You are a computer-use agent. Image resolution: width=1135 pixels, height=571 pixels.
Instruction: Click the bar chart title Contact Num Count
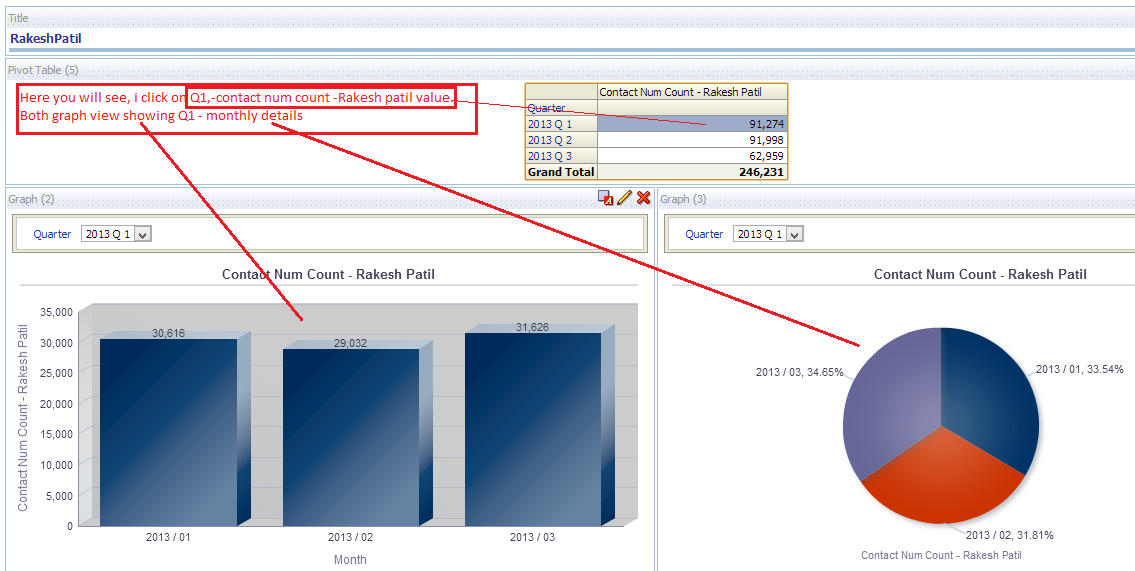328,274
